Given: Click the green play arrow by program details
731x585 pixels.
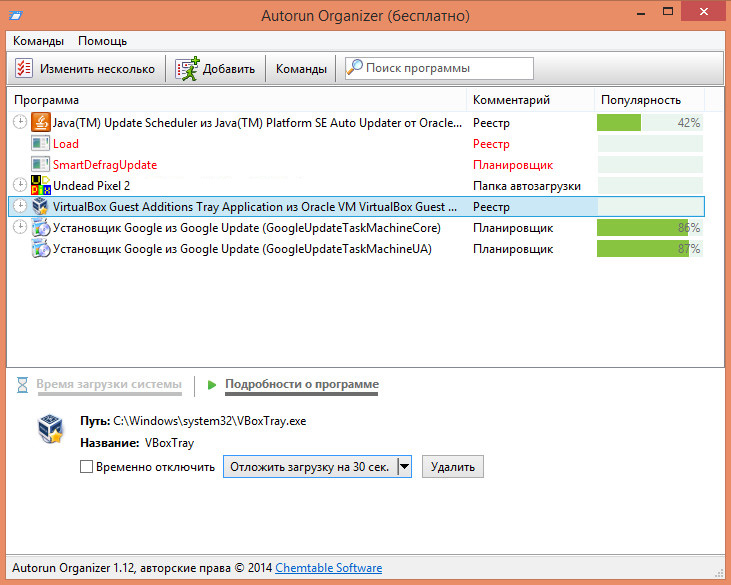Looking at the screenshot, I should tap(212, 385).
